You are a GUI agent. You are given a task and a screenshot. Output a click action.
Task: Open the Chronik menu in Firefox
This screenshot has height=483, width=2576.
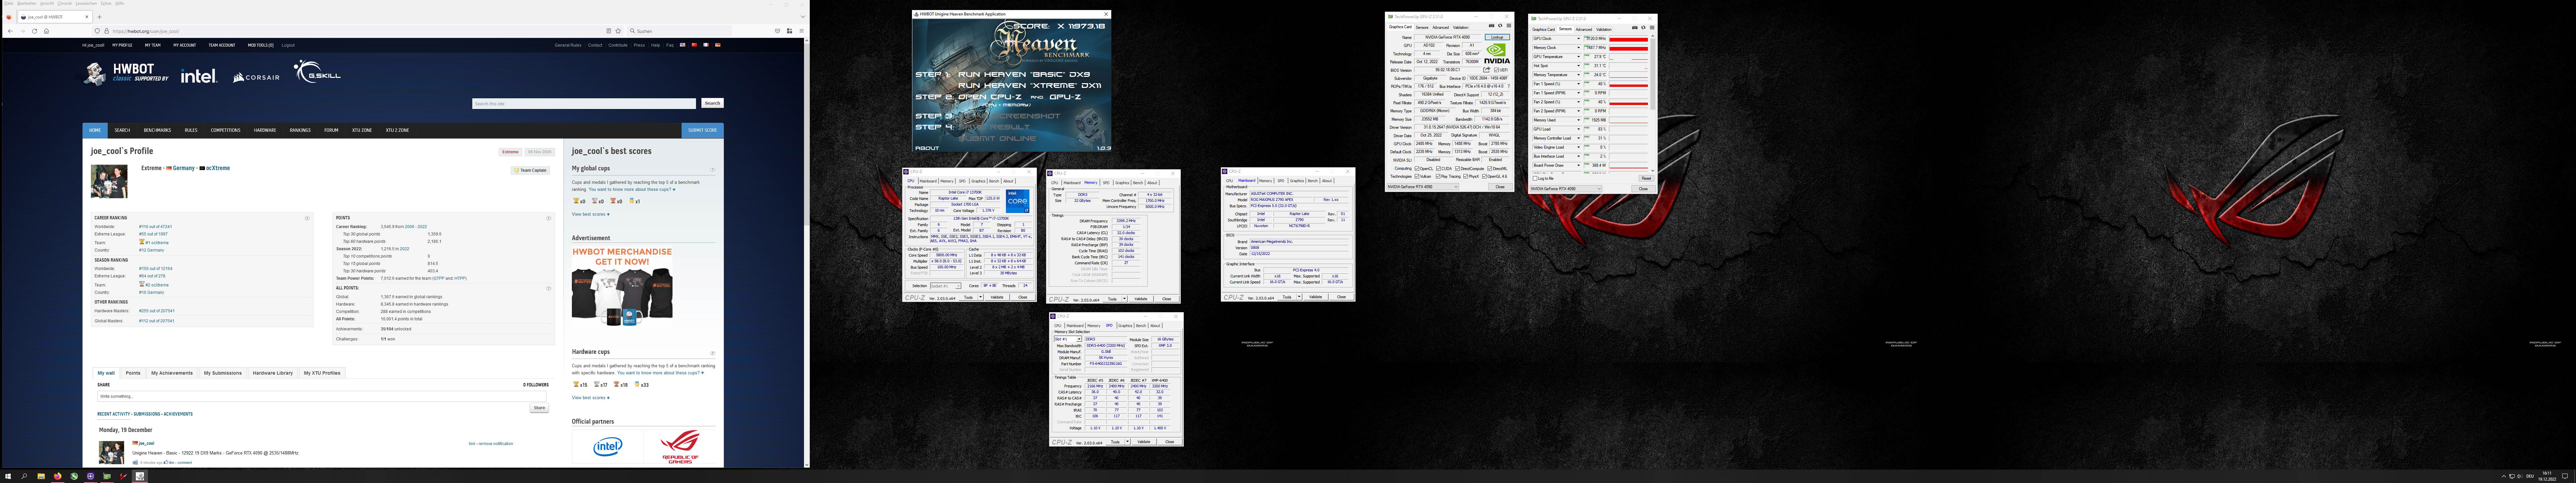coord(65,3)
